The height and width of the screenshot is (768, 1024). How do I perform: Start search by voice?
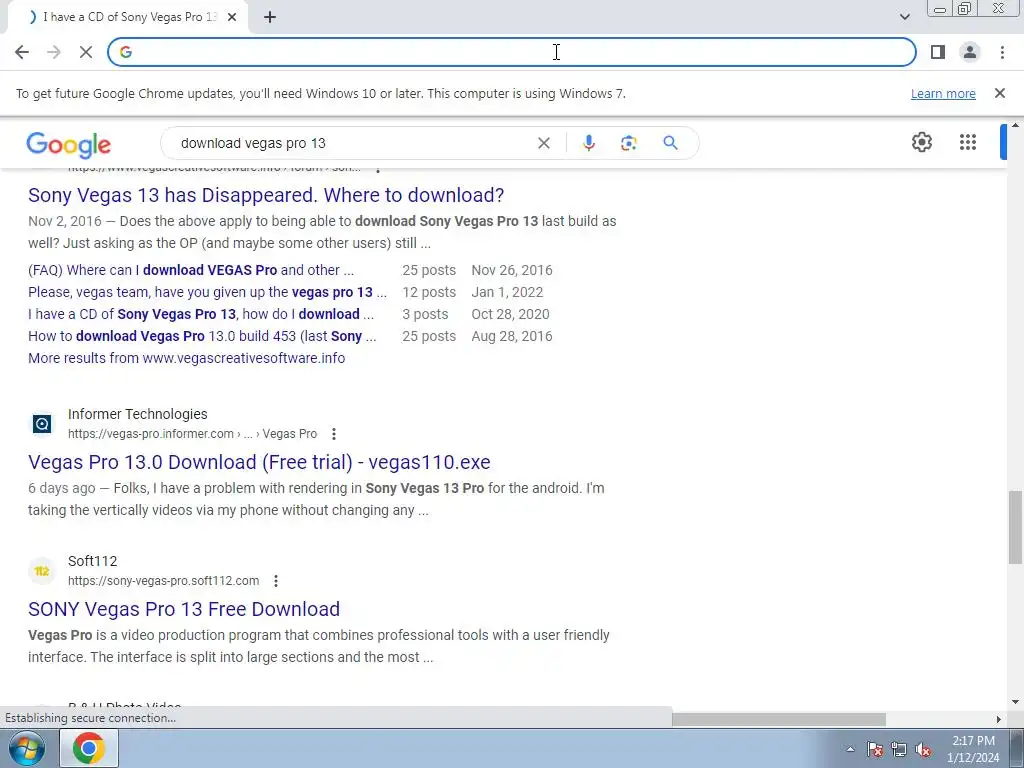(x=588, y=143)
